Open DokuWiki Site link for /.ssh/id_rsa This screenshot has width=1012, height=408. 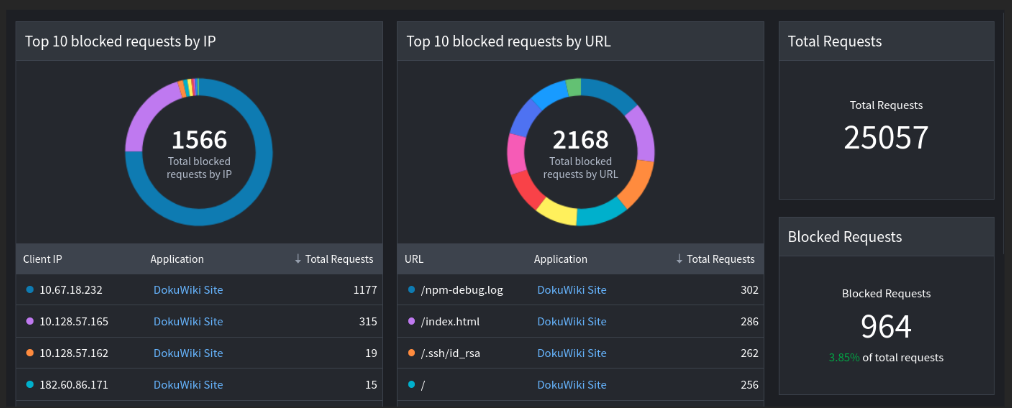click(571, 353)
